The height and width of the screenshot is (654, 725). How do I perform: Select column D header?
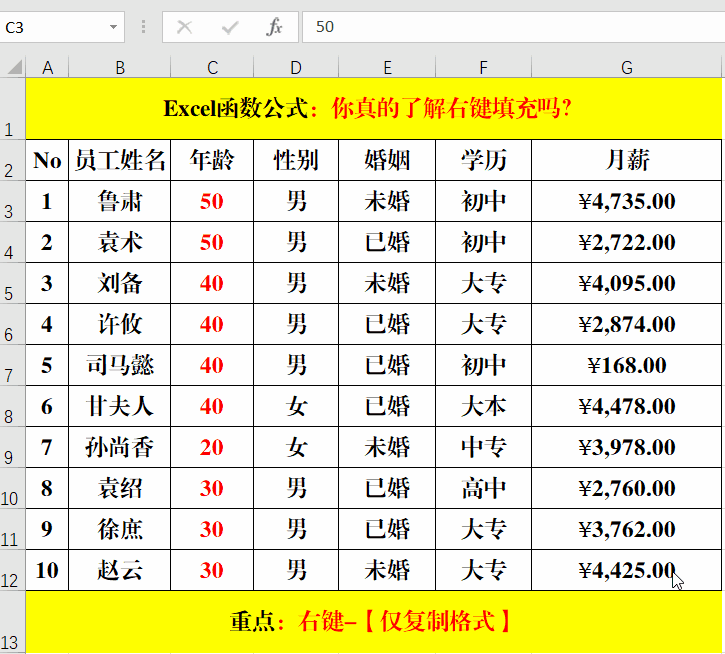click(x=296, y=68)
